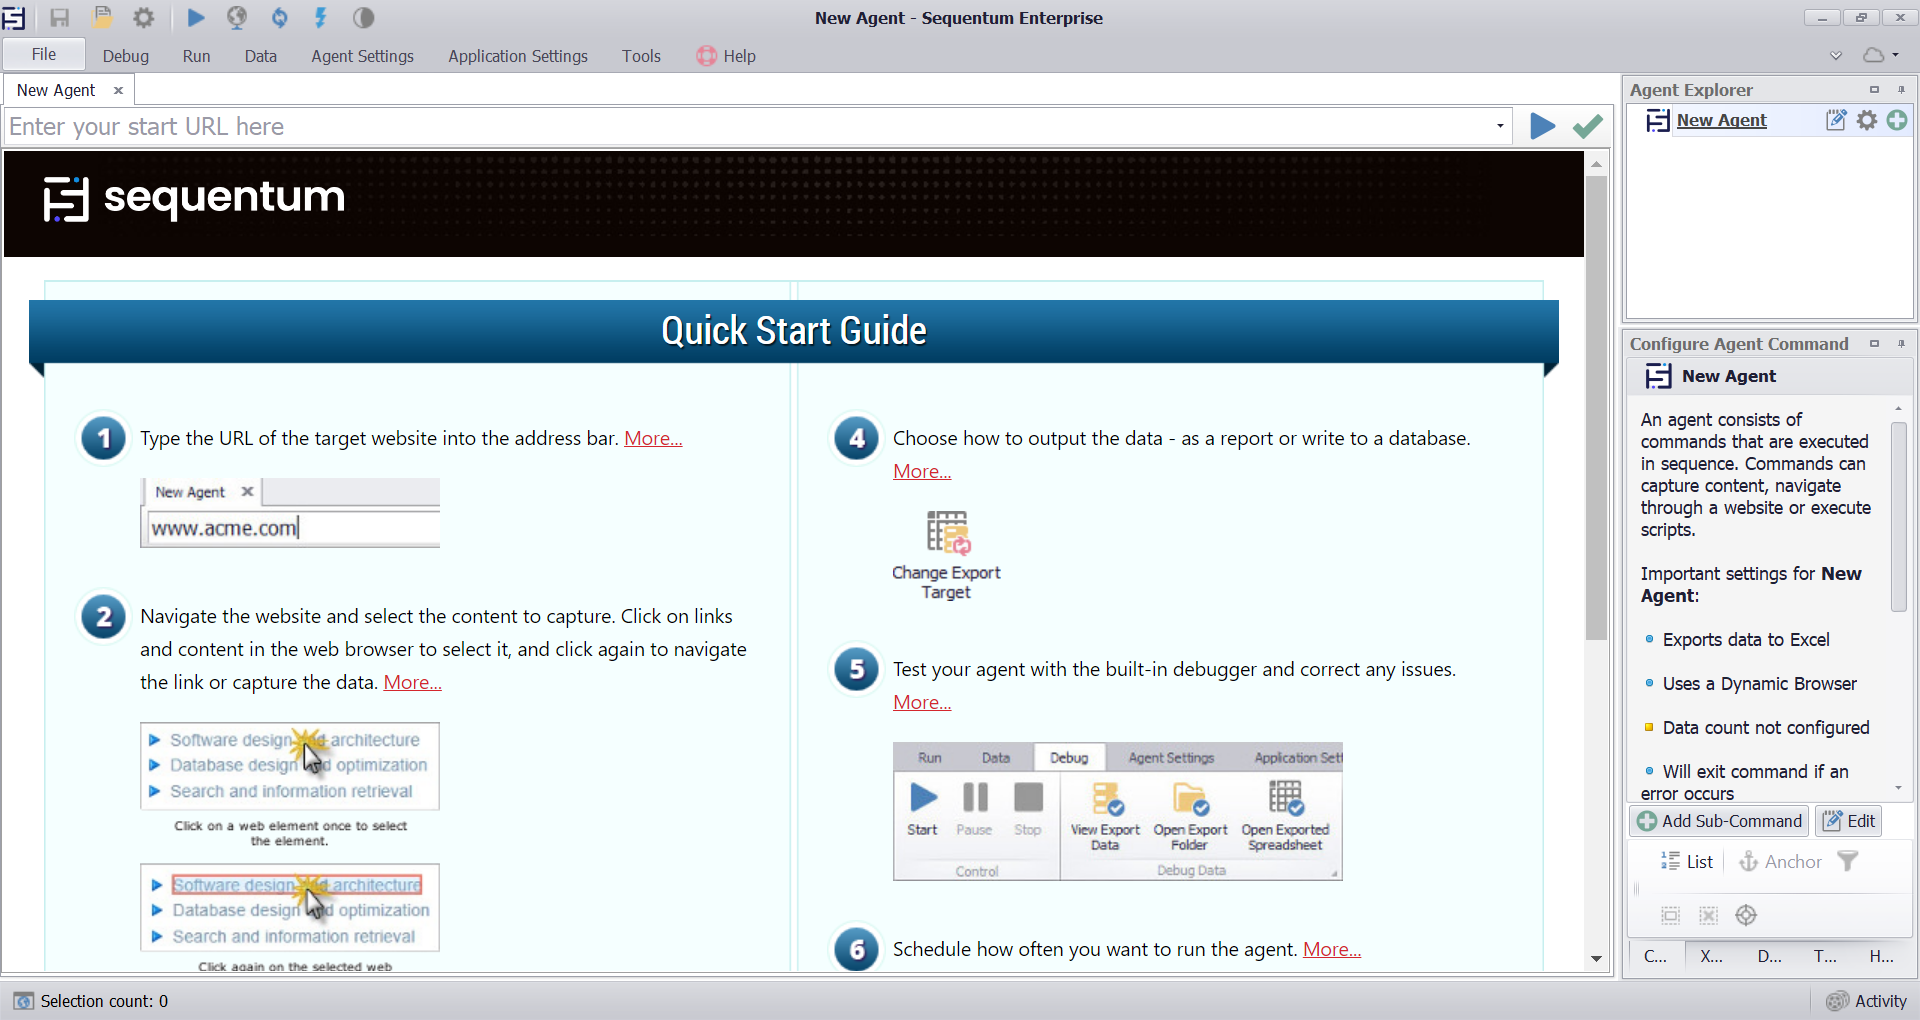The image size is (1920, 1020).
Task: Click the half-circle contrast theme icon
Action: point(363,17)
